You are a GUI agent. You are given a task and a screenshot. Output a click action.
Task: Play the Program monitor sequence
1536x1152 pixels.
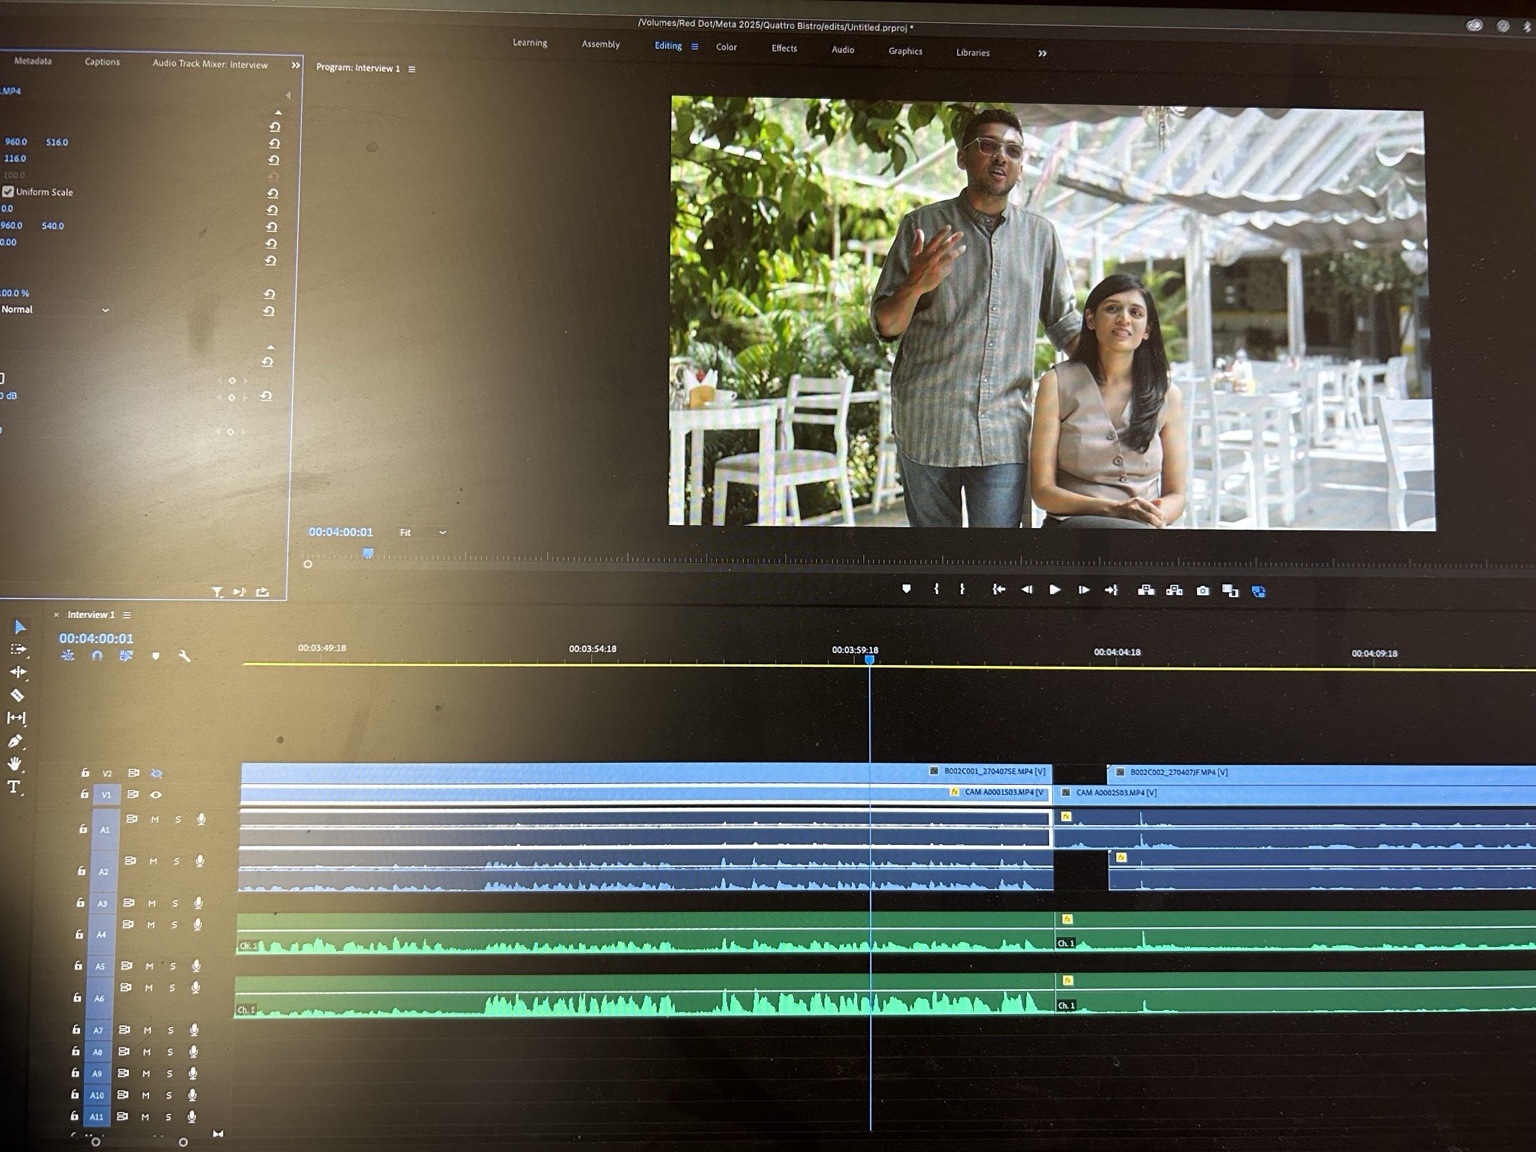coord(1054,590)
